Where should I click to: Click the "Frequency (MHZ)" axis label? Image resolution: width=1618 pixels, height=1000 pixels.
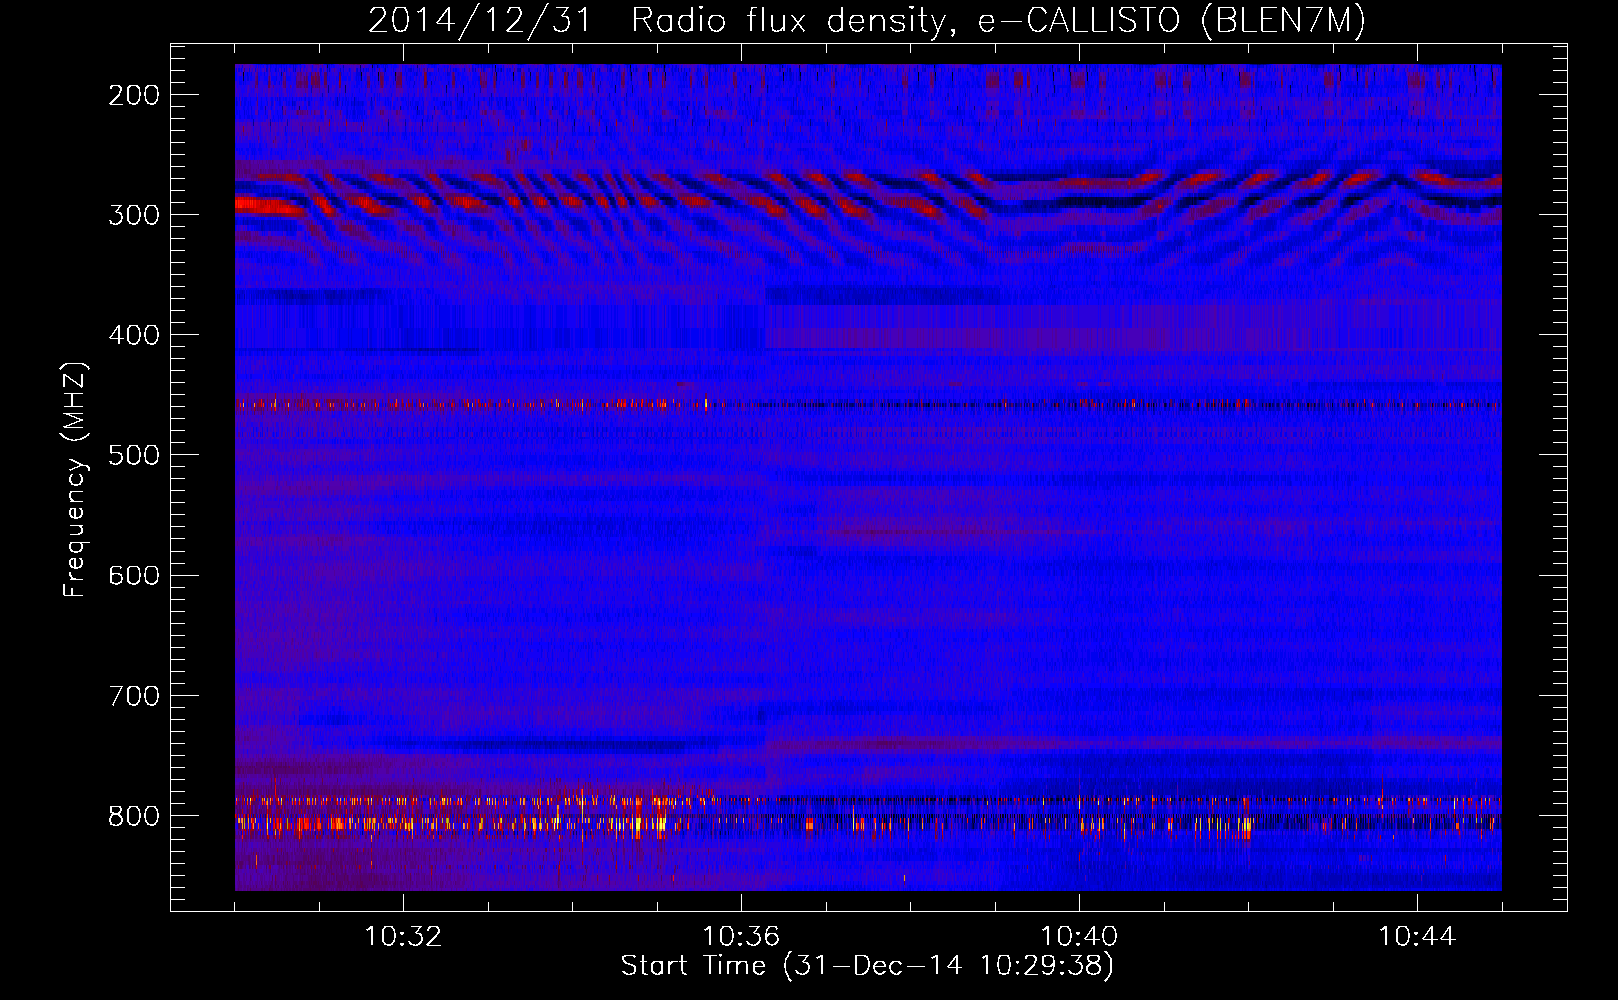coord(75,480)
